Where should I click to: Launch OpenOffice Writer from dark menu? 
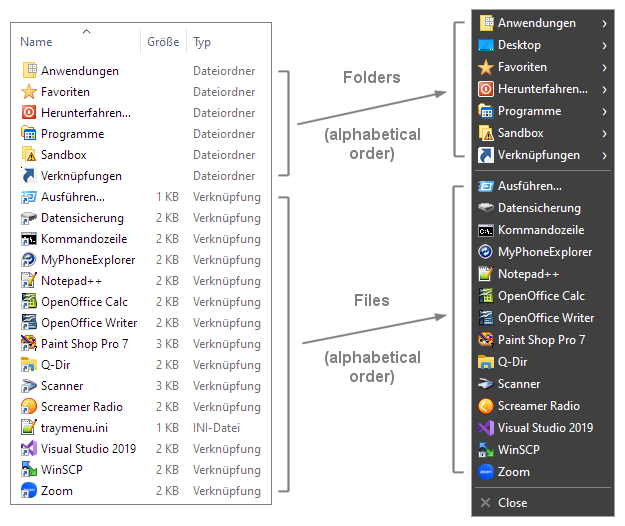[x=543, y=318]
